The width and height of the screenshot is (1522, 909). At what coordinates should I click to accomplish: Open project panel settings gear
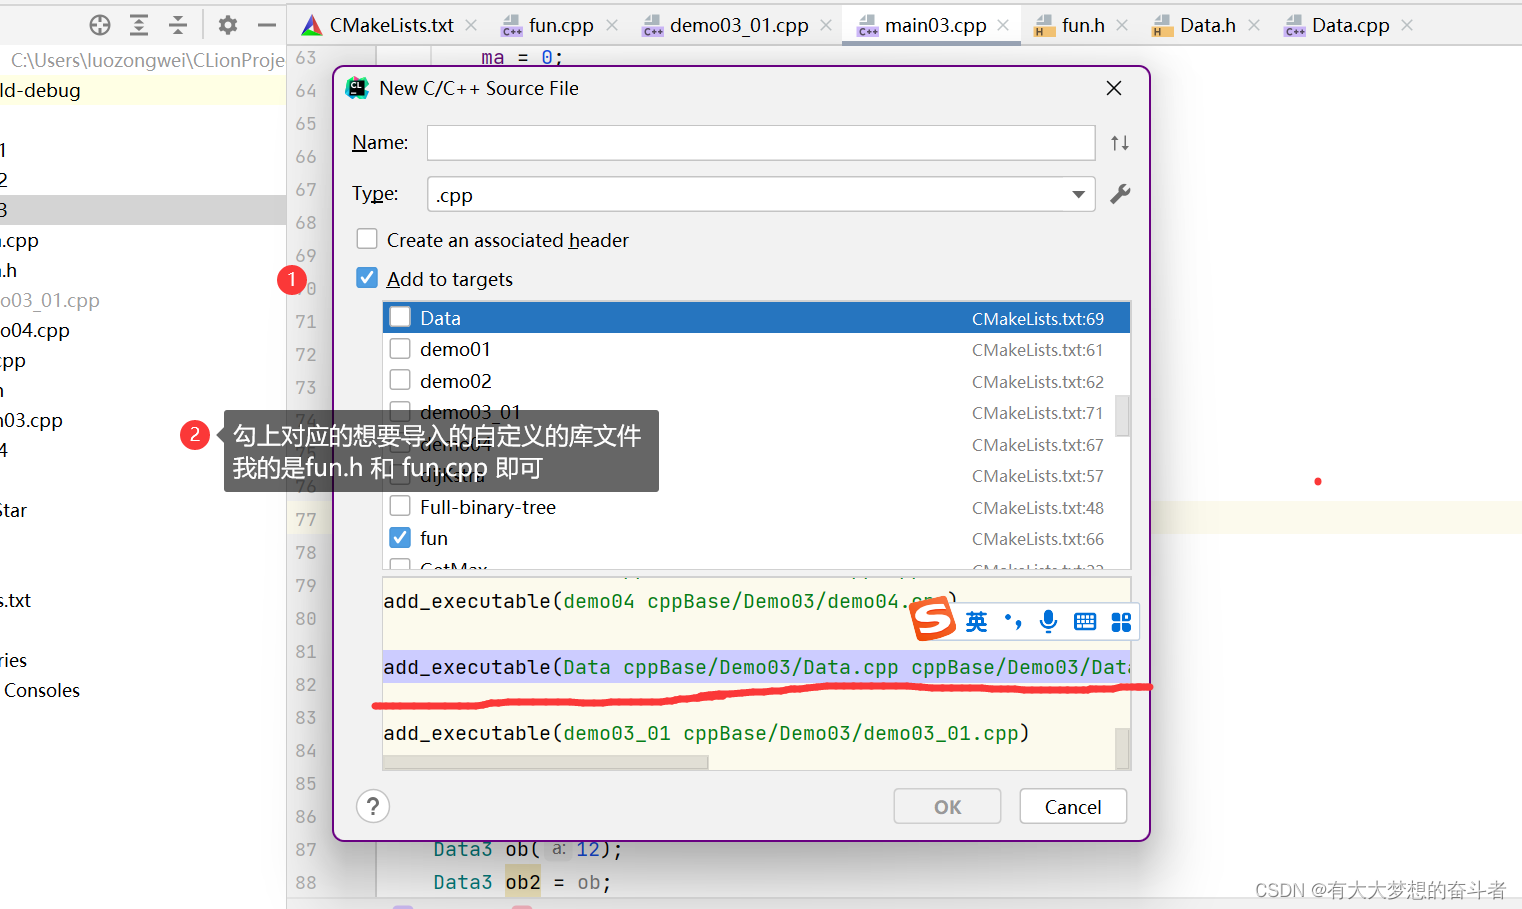pos(228,25)
